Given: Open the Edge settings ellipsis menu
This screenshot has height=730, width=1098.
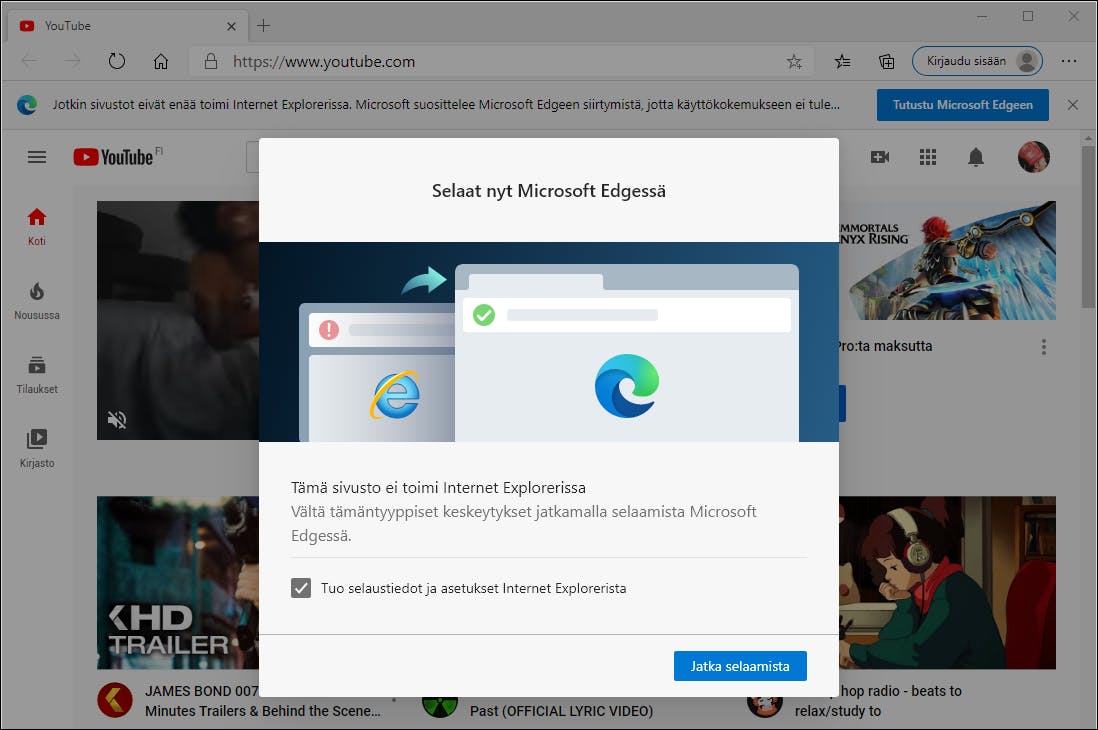Looking at the screenshot, I should (1069, 62).
